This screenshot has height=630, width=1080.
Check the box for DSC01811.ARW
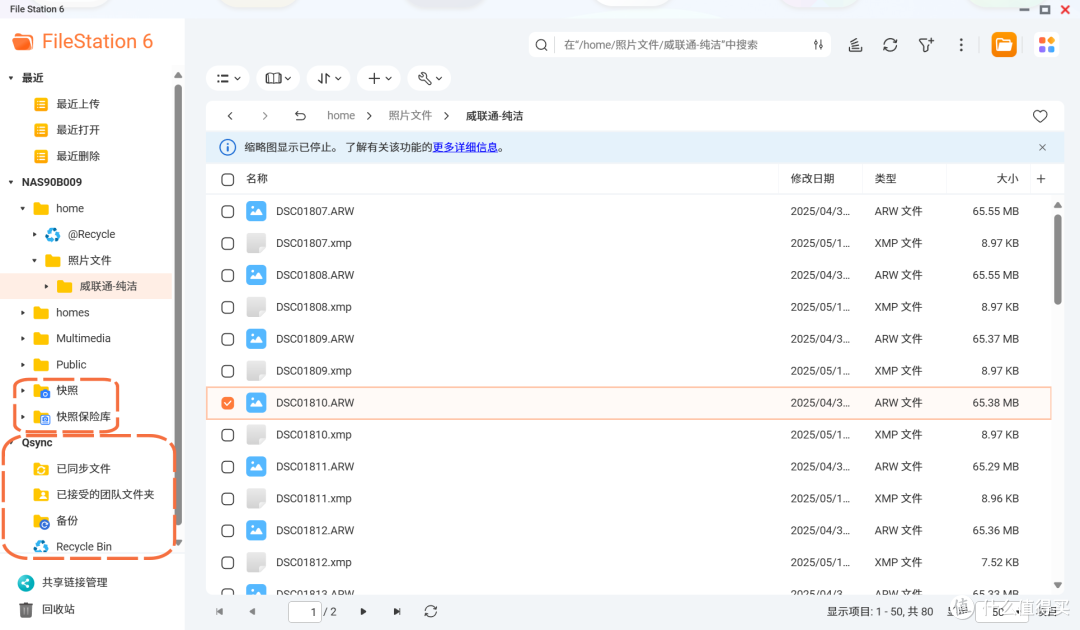(x=227, y=467)
